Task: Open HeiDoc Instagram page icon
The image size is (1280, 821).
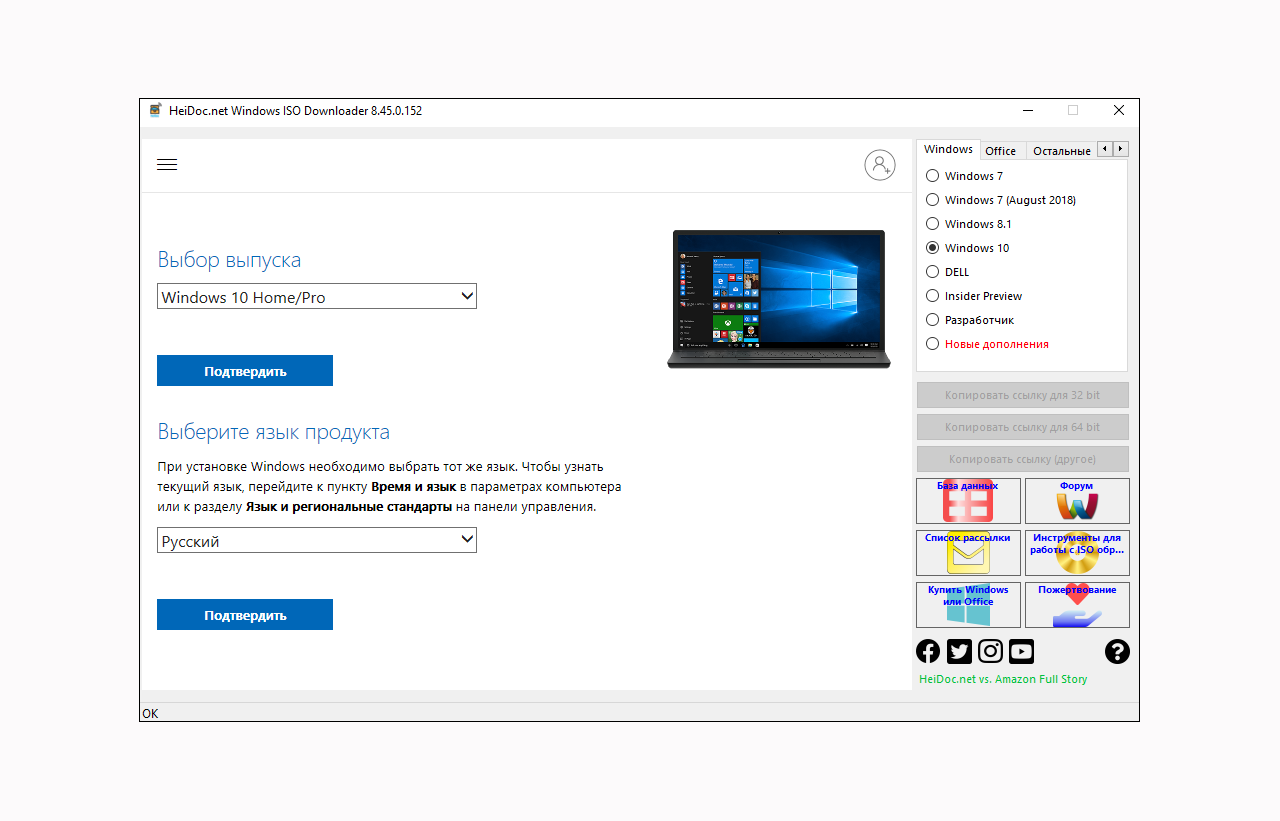Action: 990,652
